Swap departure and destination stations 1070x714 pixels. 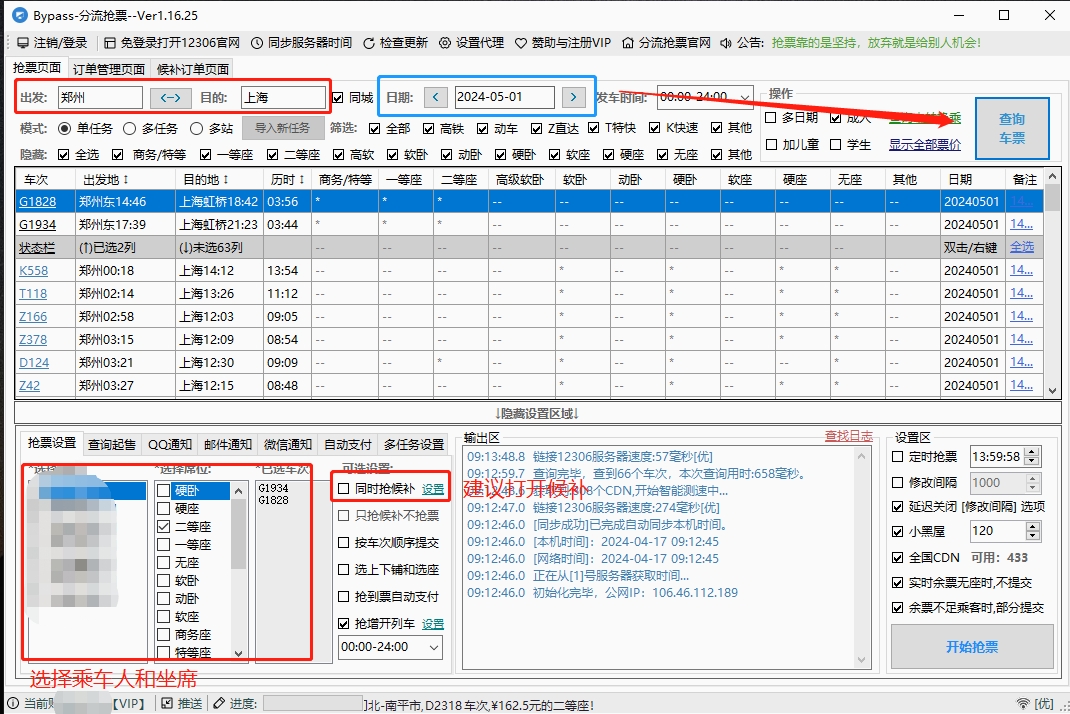[x=171, y=97]
